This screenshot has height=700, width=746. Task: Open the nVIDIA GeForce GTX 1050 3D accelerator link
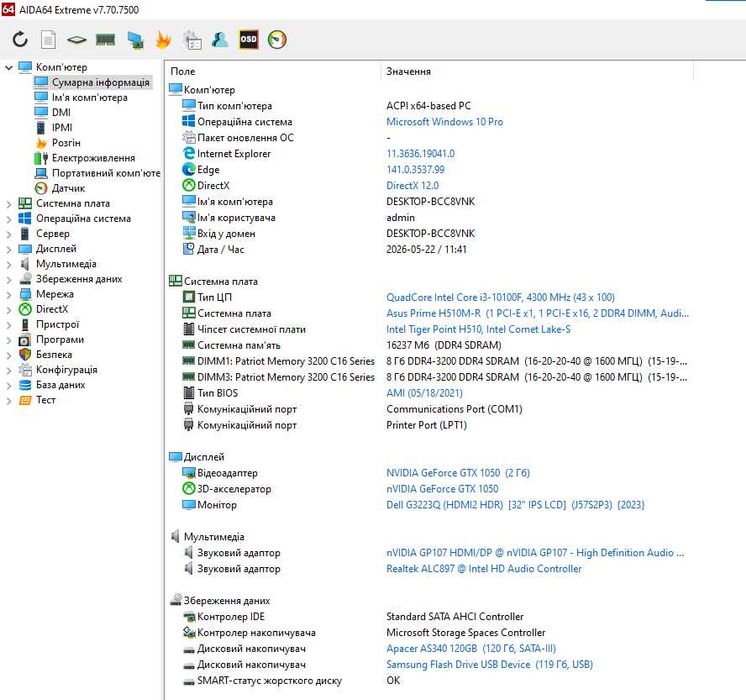(442, 489)
